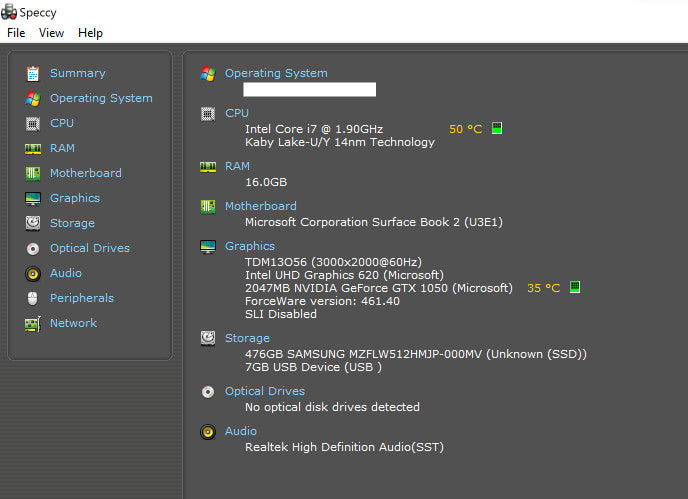The image size is (688, 499).
Task: Click the Intel Core i7 @ 1.90GHz text
Action: (x=314, y=129)
